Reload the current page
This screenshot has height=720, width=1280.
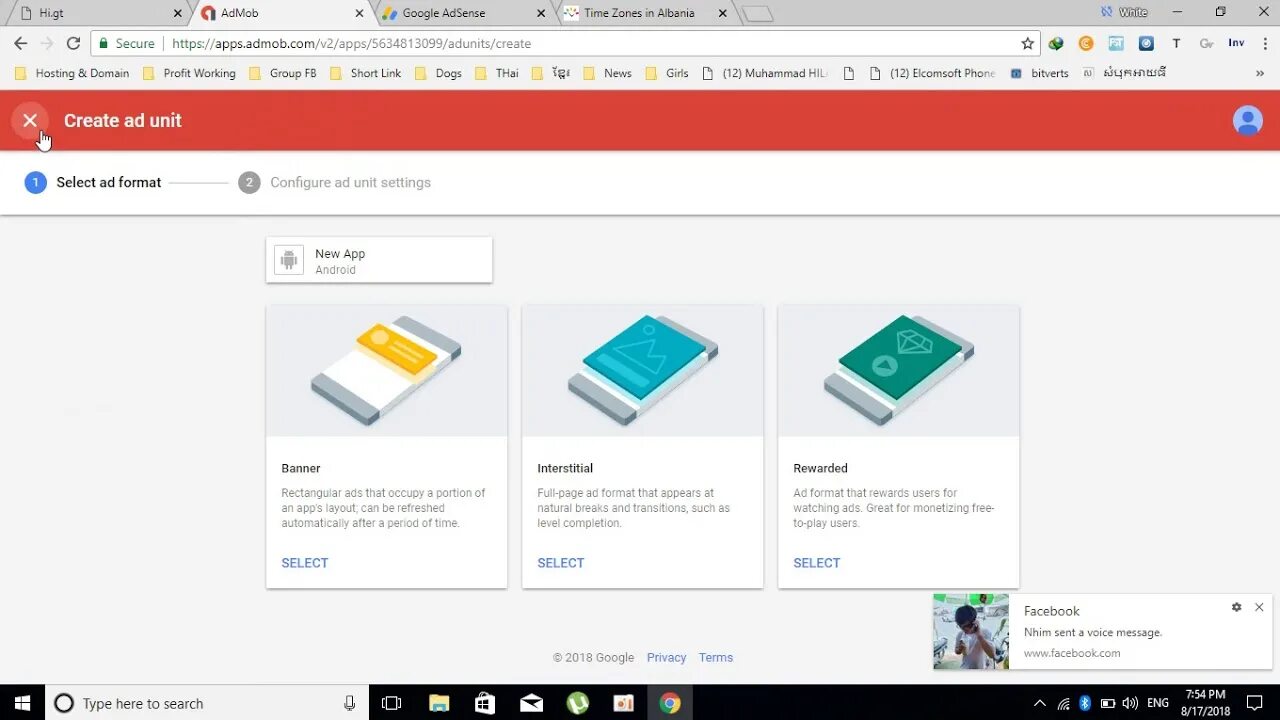point(73,43)
